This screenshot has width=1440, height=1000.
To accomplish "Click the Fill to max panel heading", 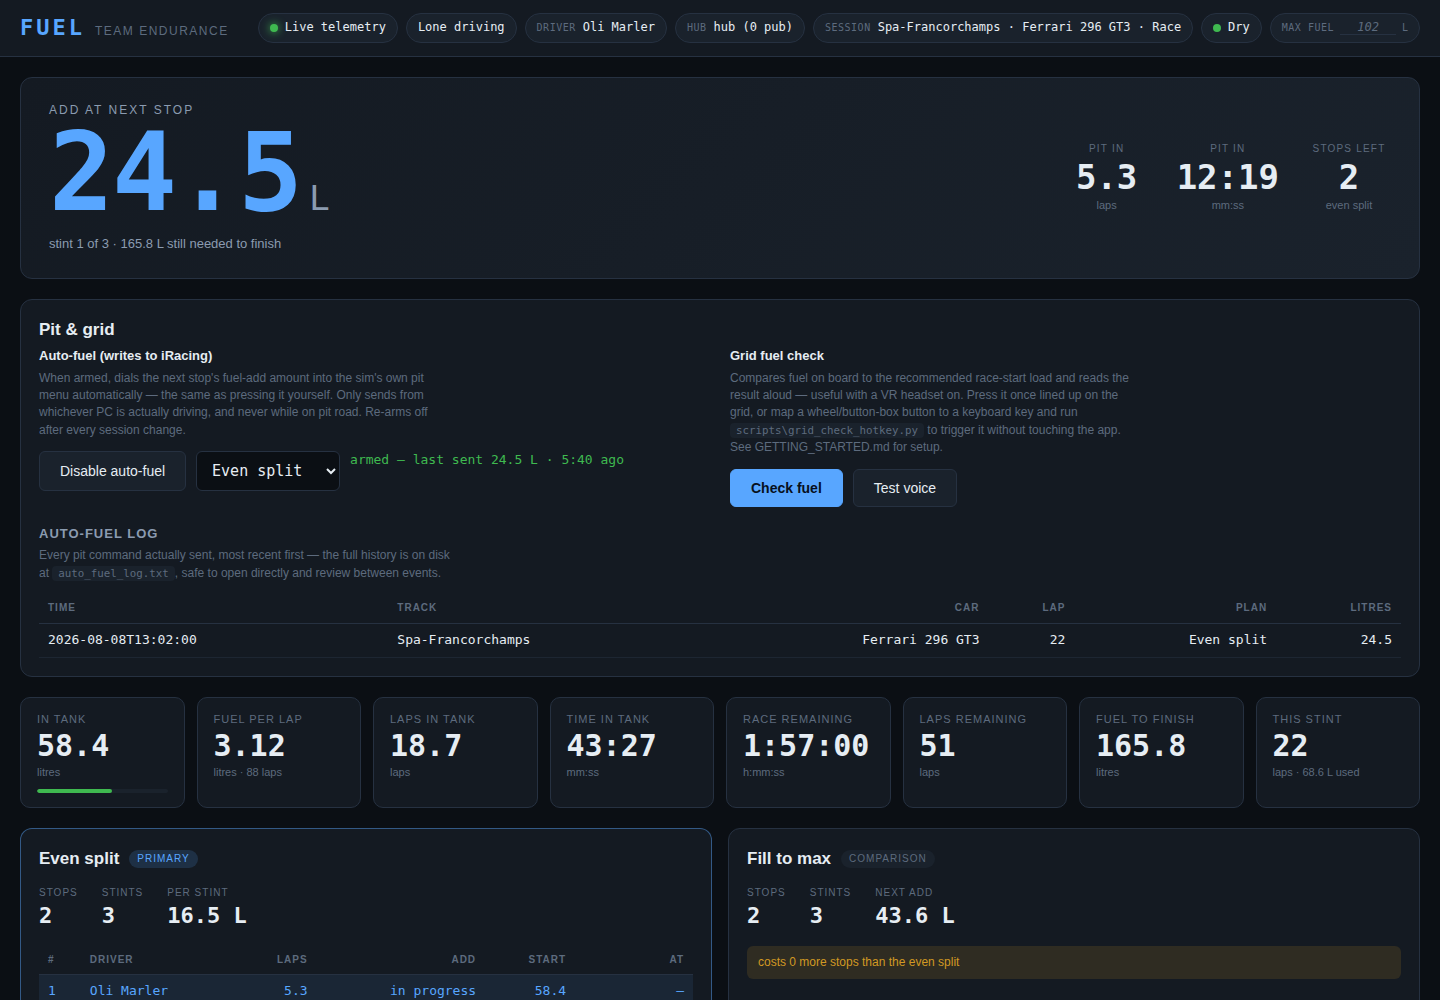I will [789, 859].
